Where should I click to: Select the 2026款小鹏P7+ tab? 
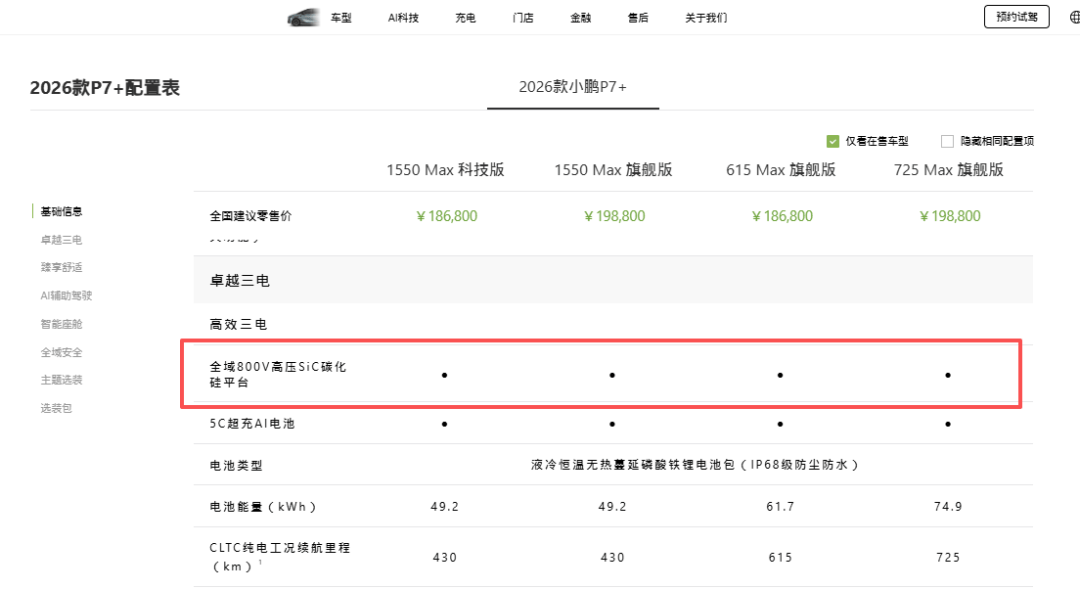(572, 87)
